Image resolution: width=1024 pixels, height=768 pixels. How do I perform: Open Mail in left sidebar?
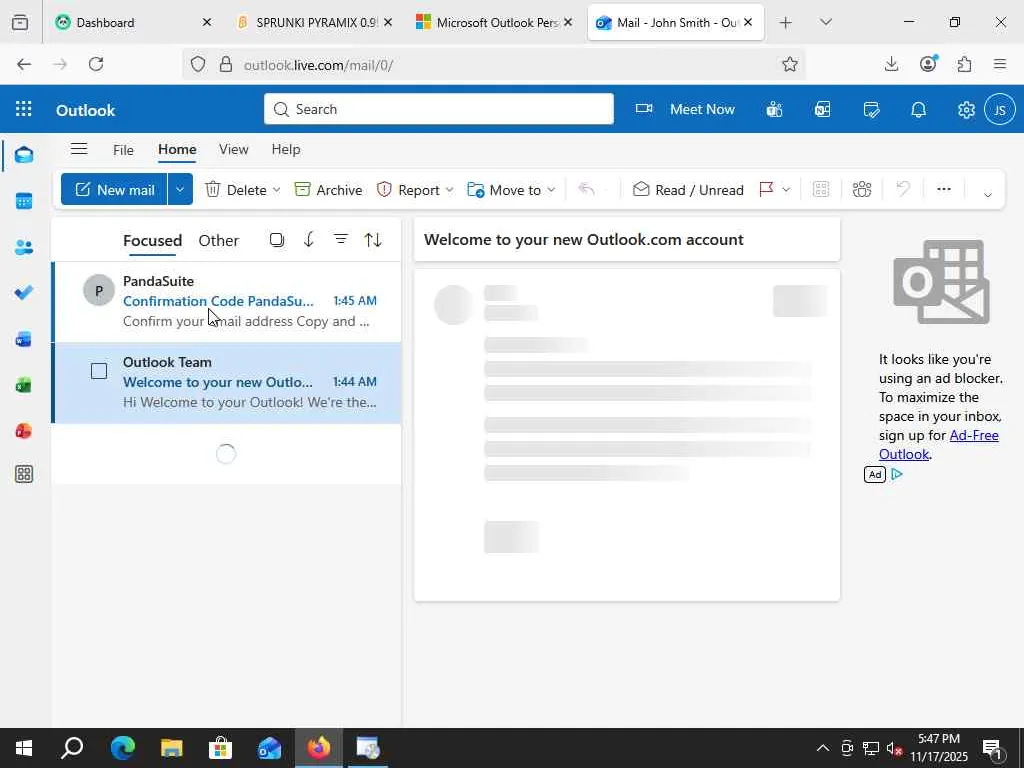24,155
